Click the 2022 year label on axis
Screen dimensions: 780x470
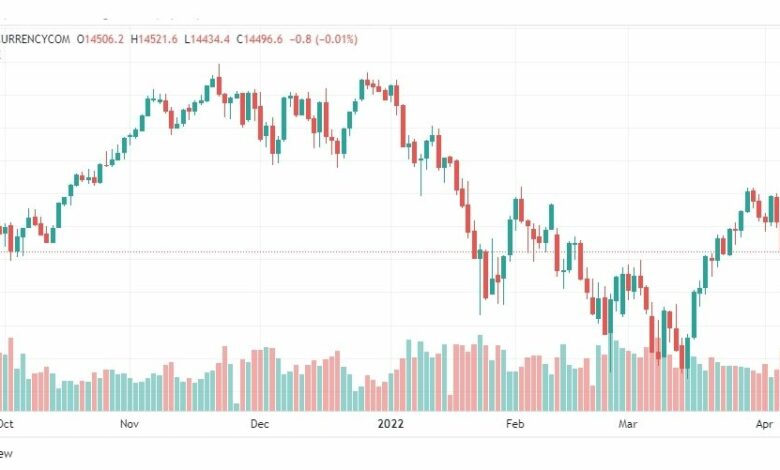(390, 424)
